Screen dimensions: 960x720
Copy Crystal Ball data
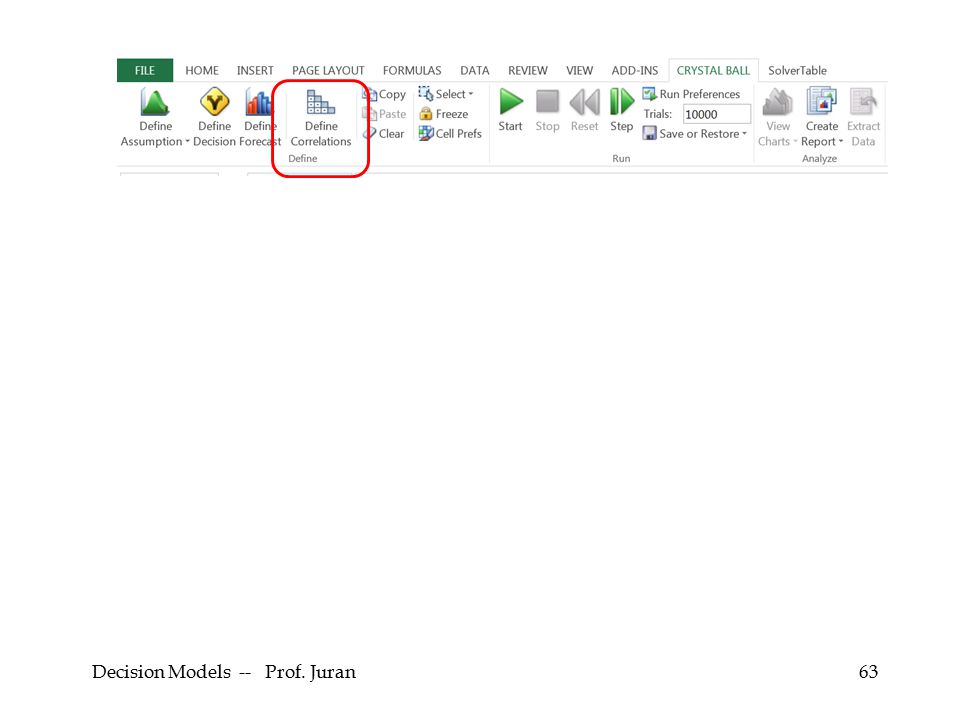(384, 94)
